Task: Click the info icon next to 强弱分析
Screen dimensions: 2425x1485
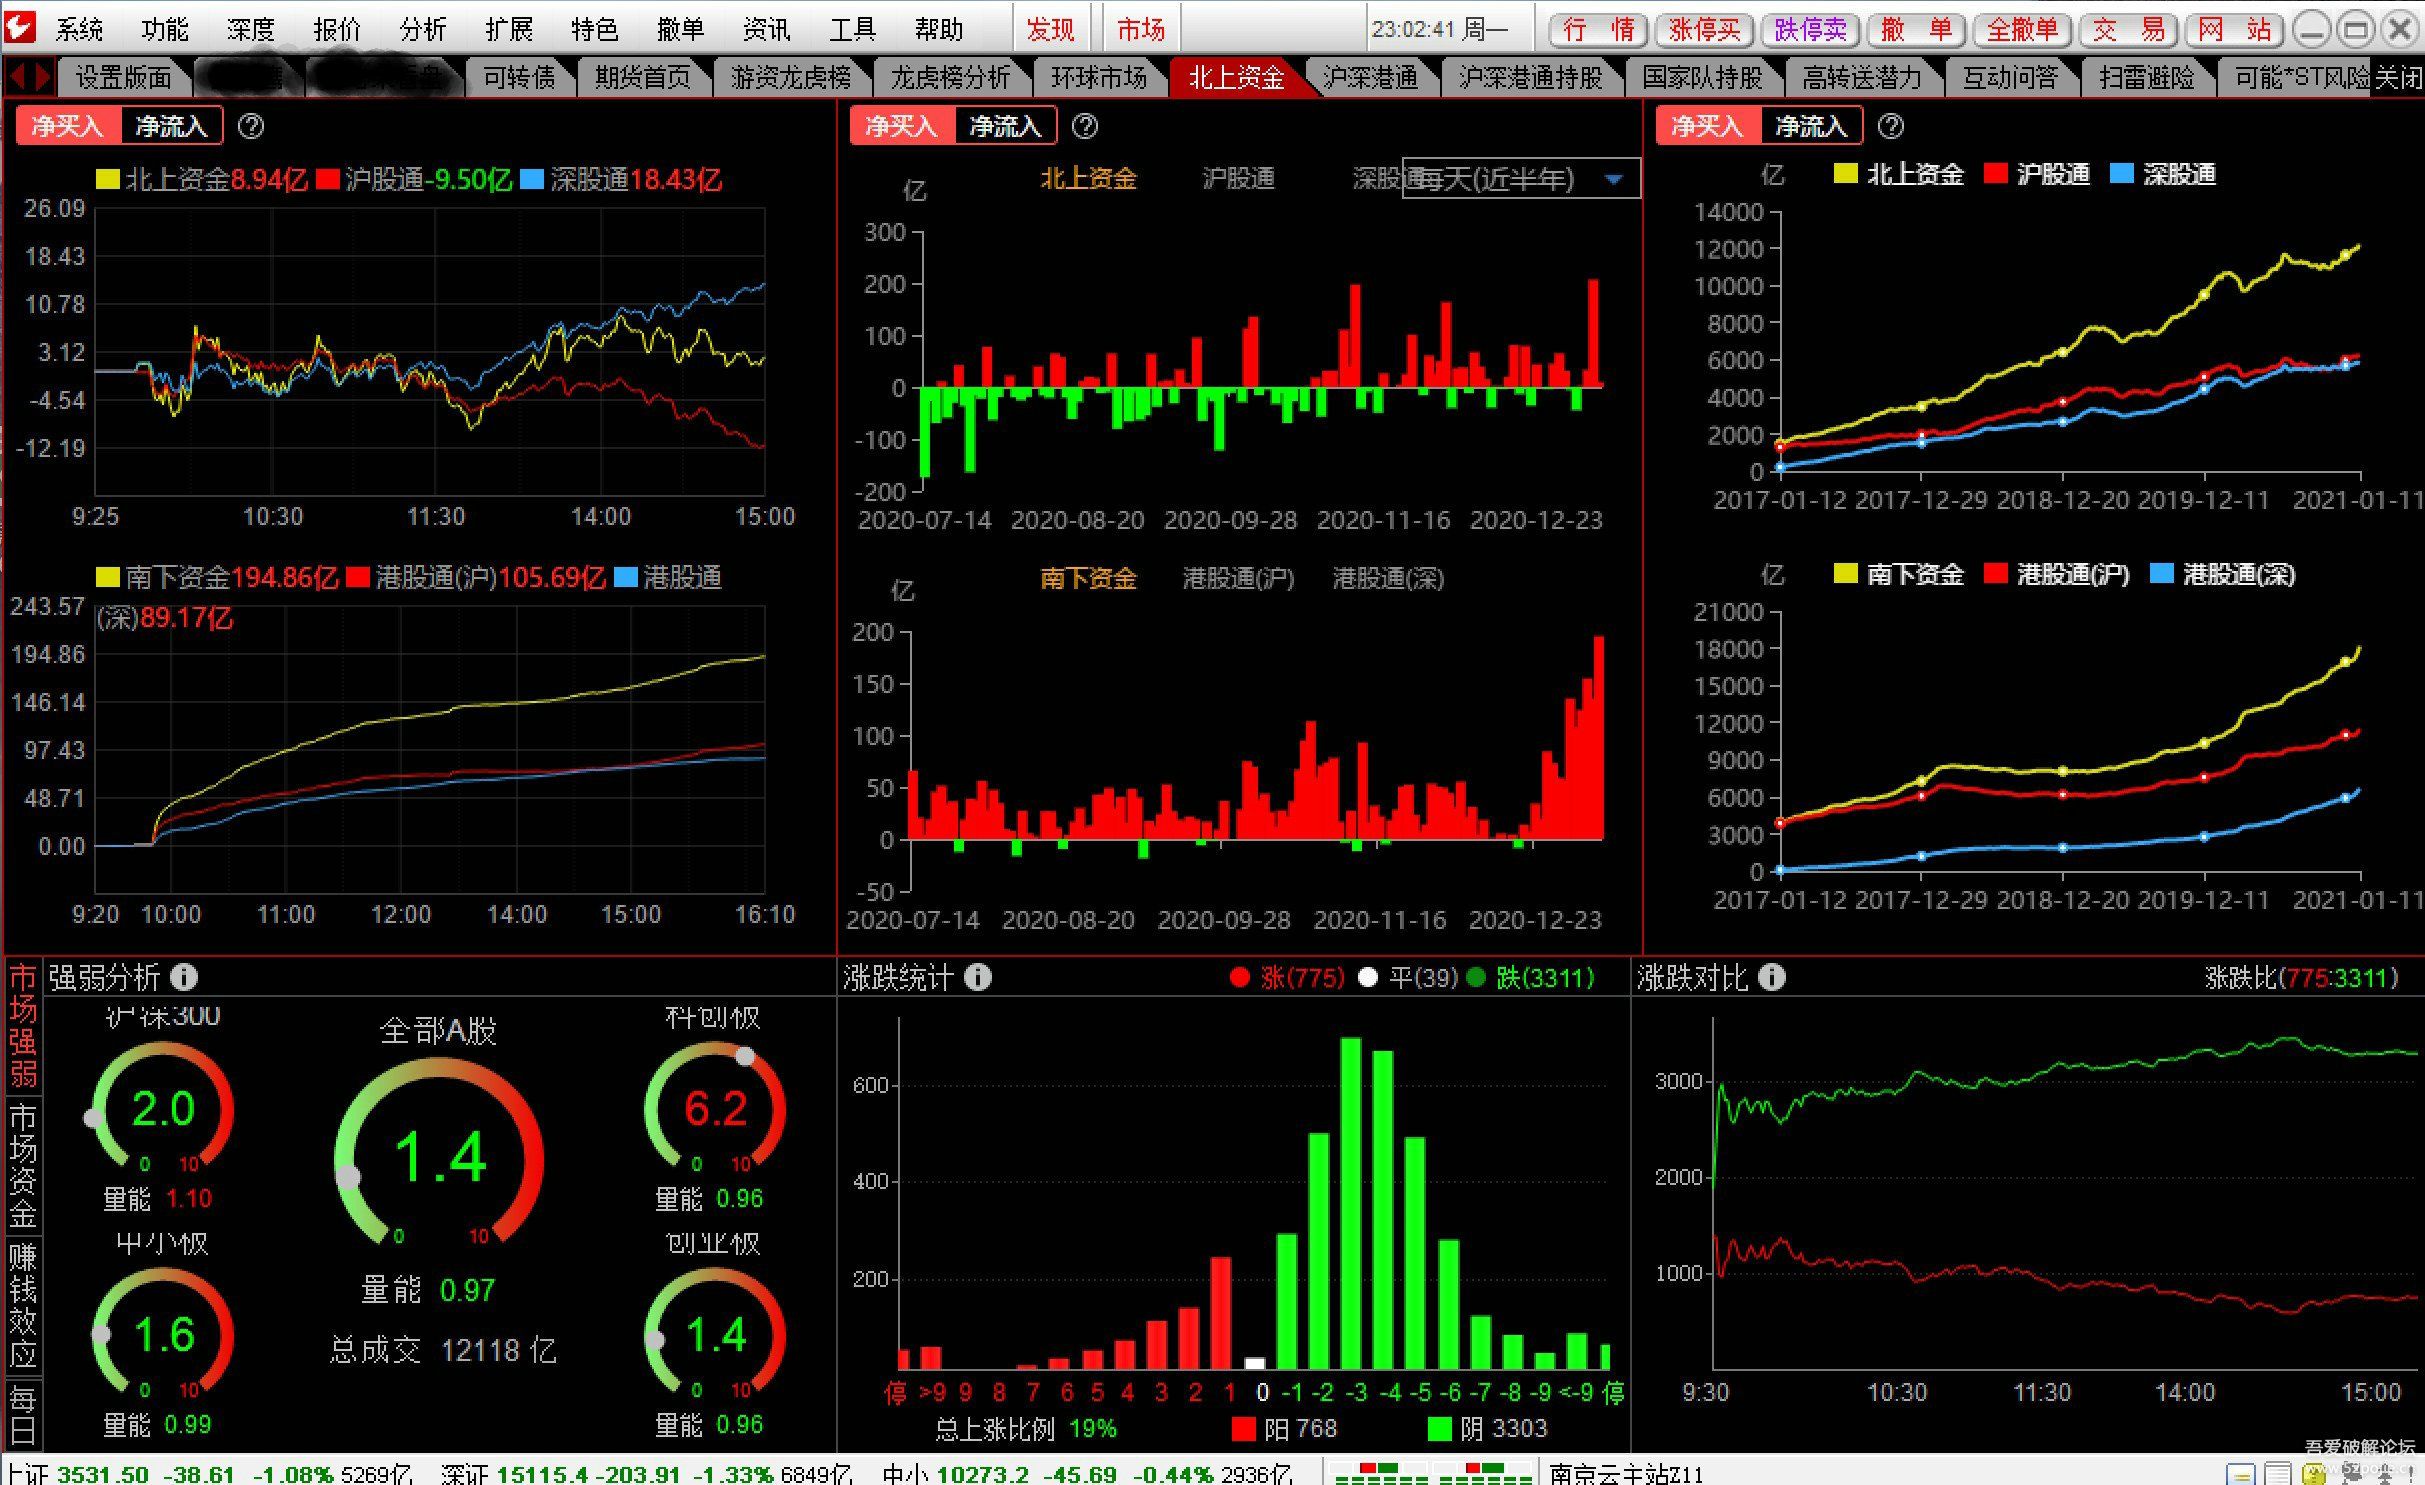Action: 184,977
